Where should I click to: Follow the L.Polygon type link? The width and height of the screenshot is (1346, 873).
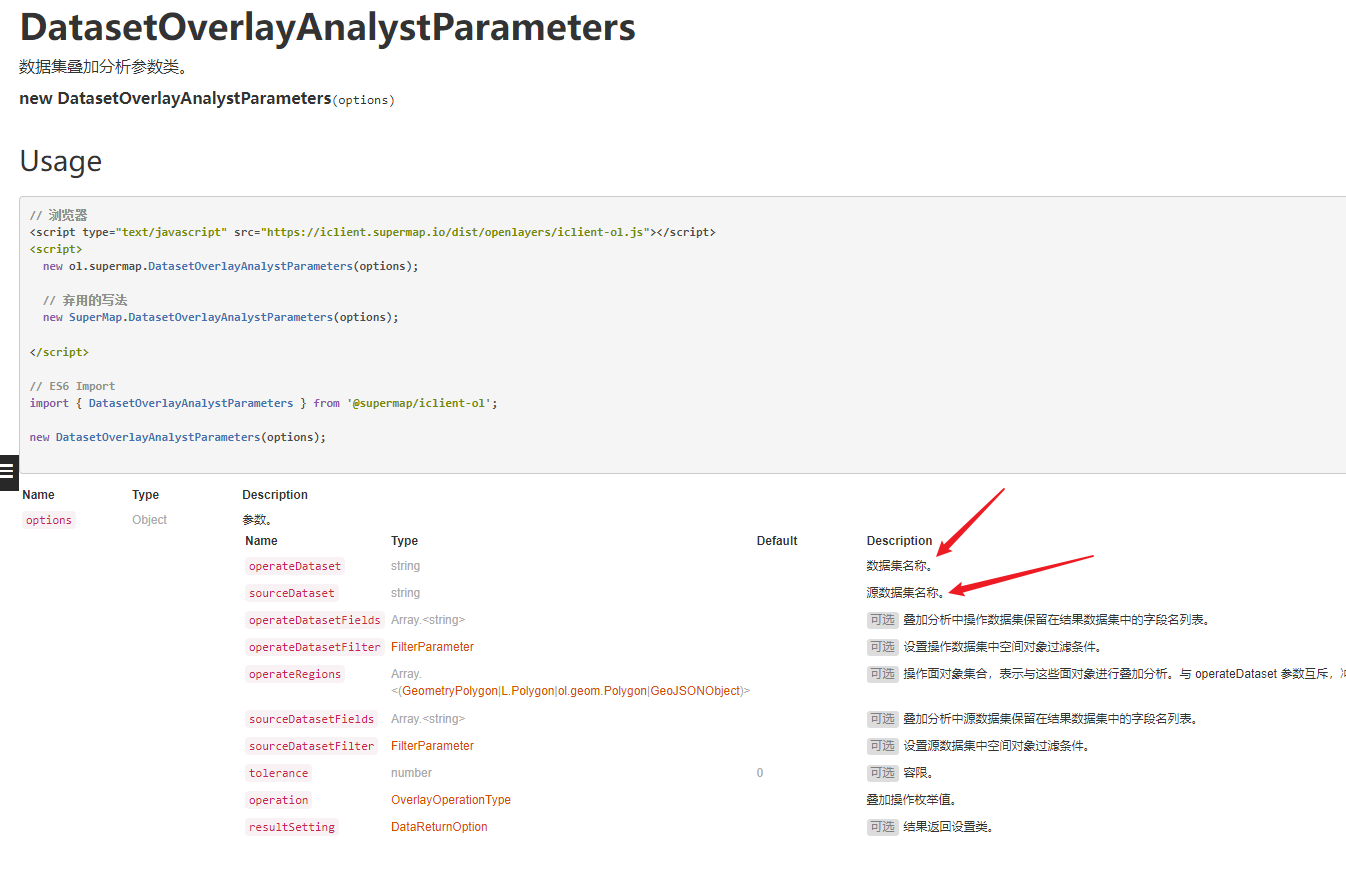tap(527, 691)
